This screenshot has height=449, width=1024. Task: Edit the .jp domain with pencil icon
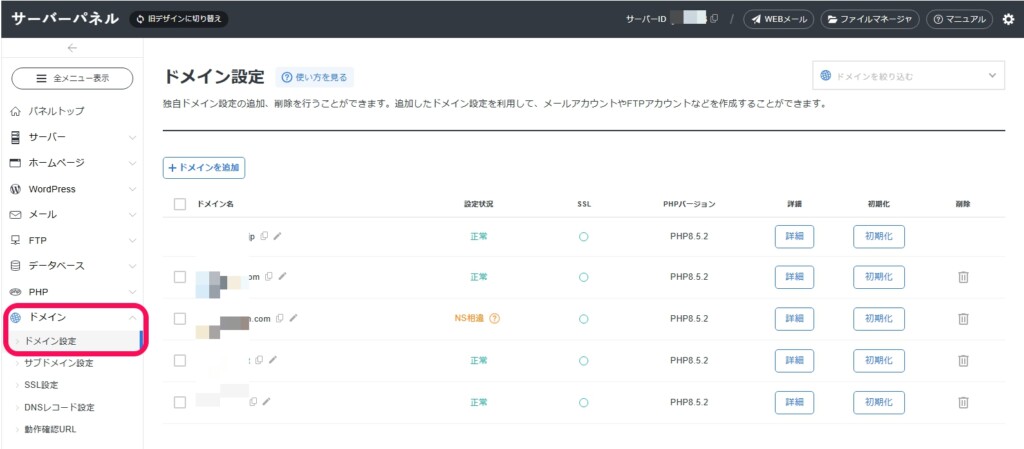tap(278, 236)
